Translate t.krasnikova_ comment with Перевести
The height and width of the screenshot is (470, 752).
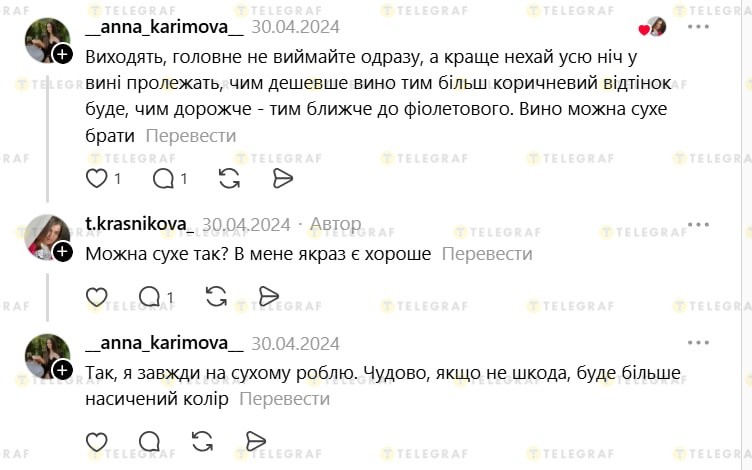487,254
